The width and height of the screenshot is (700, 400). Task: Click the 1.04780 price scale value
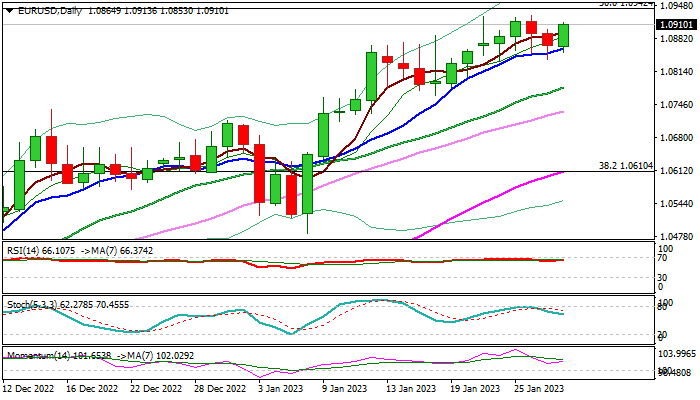coord(675,237)
